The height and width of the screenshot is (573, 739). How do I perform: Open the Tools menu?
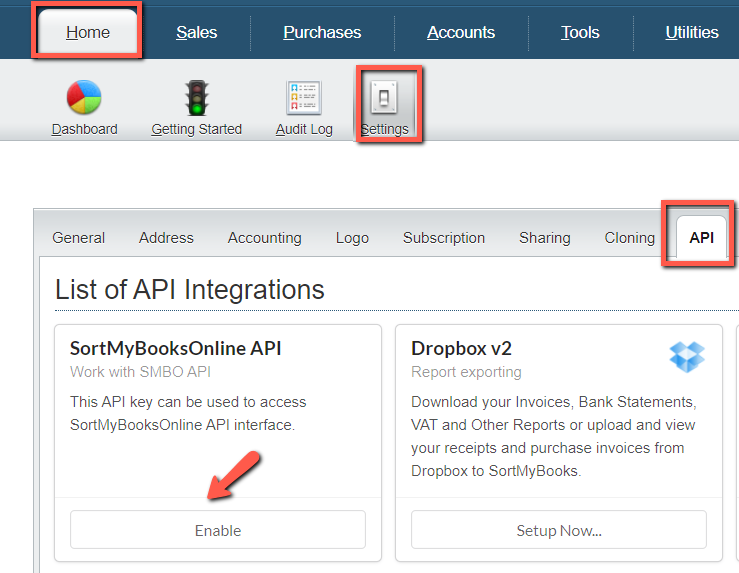(580, 32)
